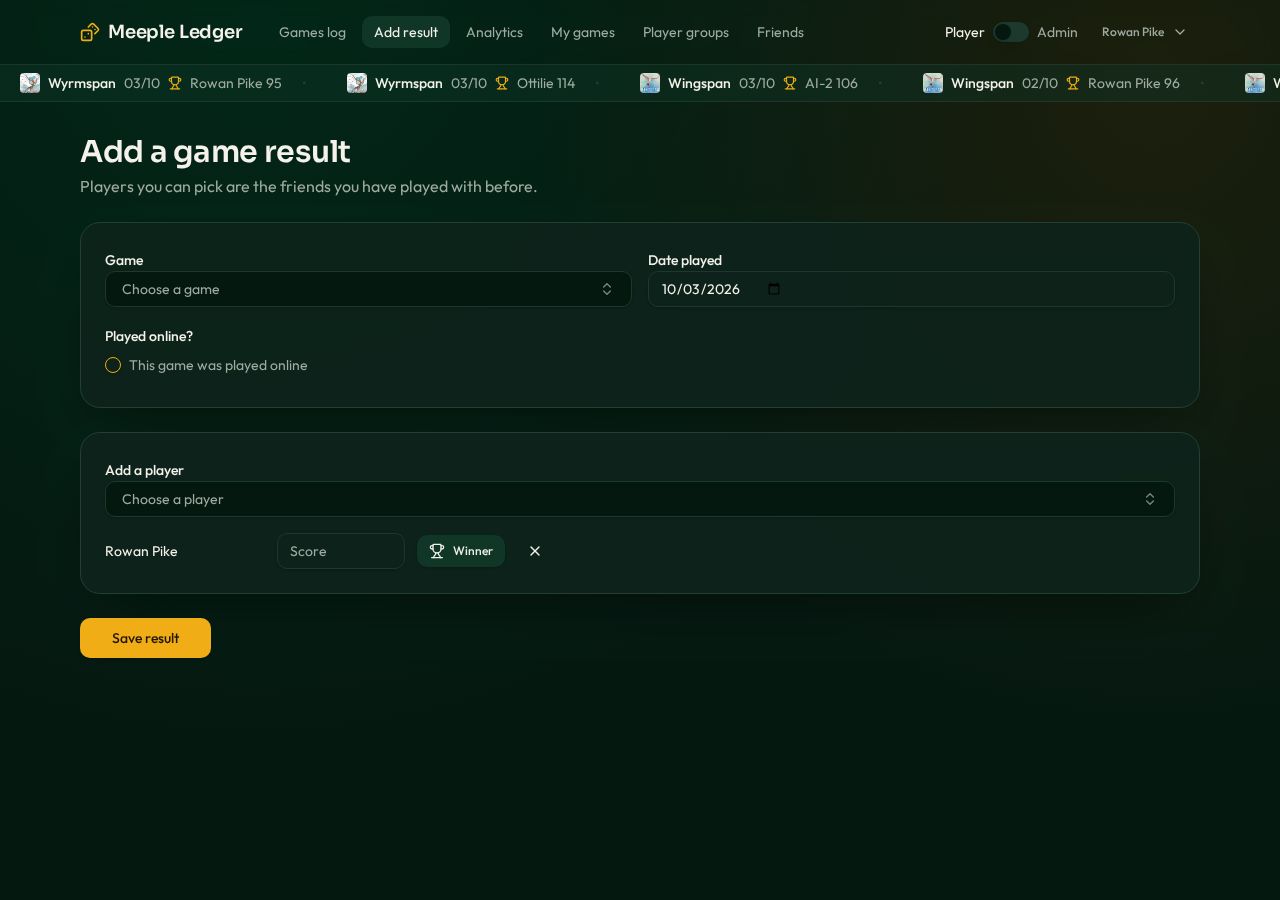Select the Add result nav item
1280x900 pixels.
pos(406,32)
